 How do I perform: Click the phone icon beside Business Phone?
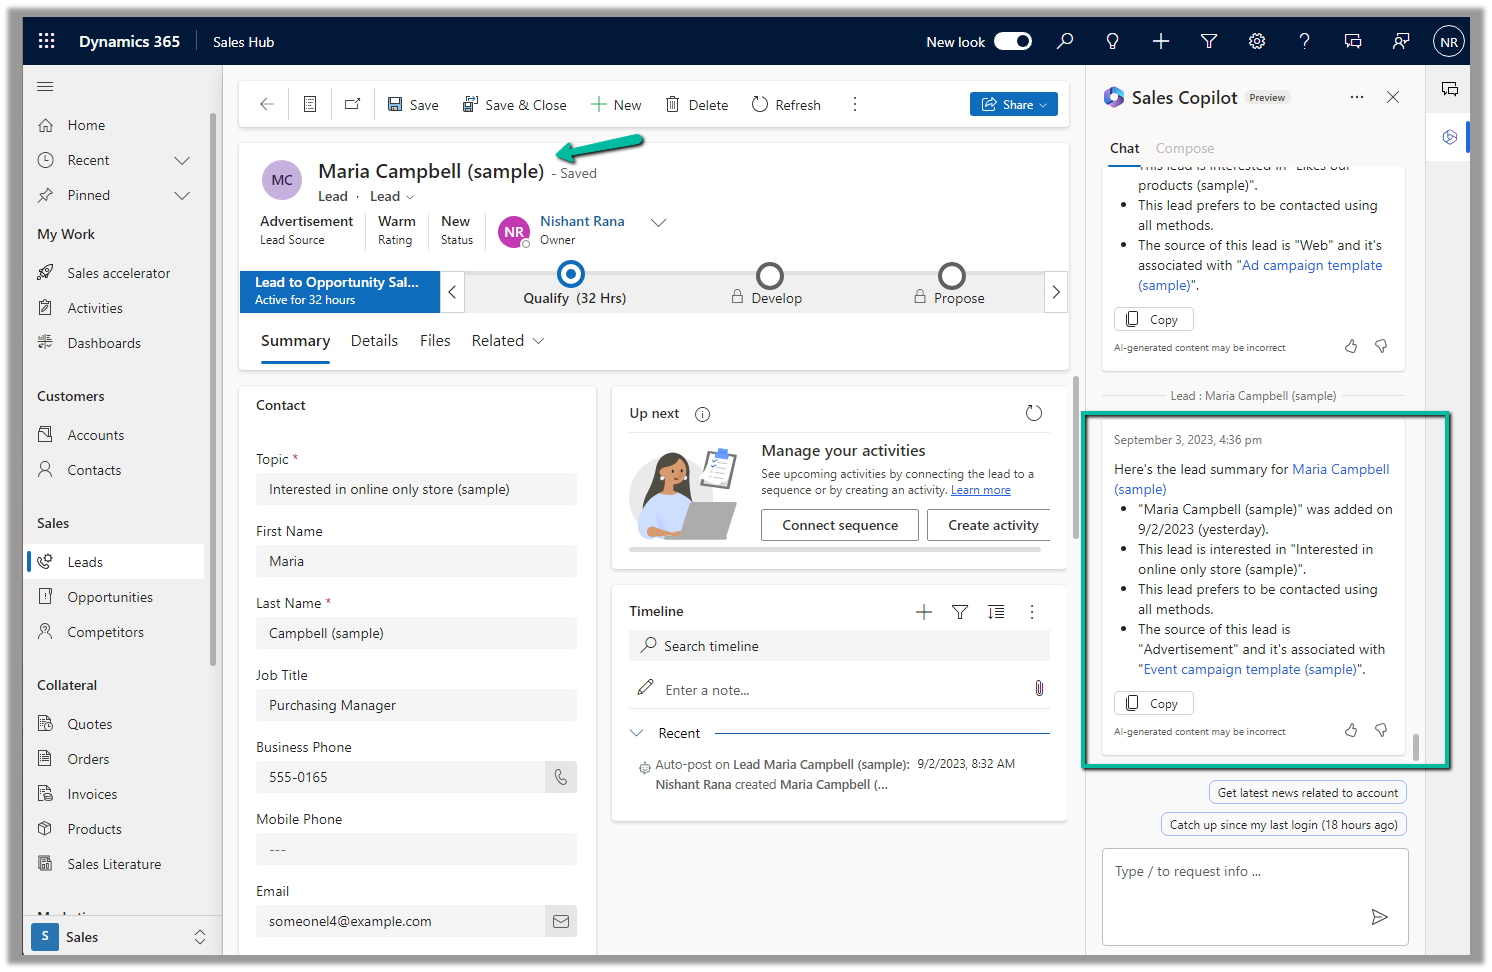(560, 777)
